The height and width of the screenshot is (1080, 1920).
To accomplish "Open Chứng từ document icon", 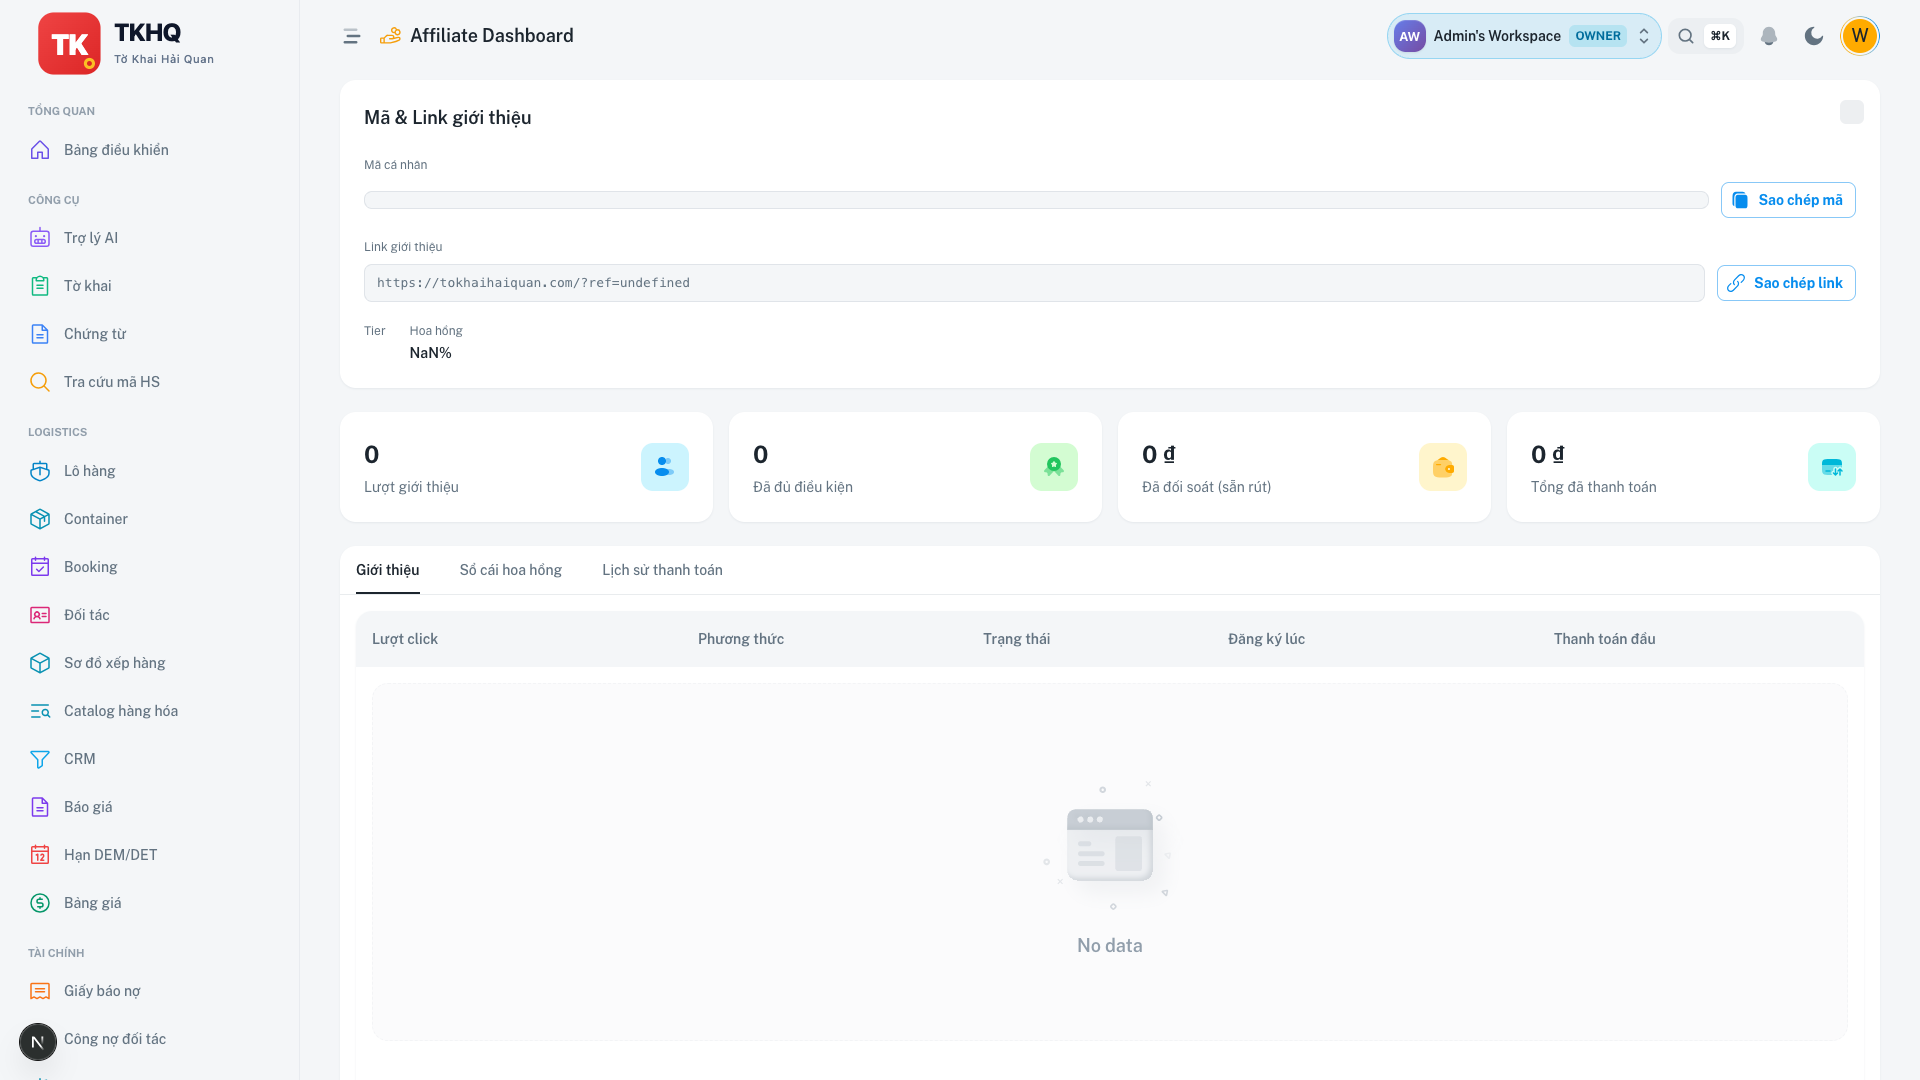I will click(x=40, y=334).
